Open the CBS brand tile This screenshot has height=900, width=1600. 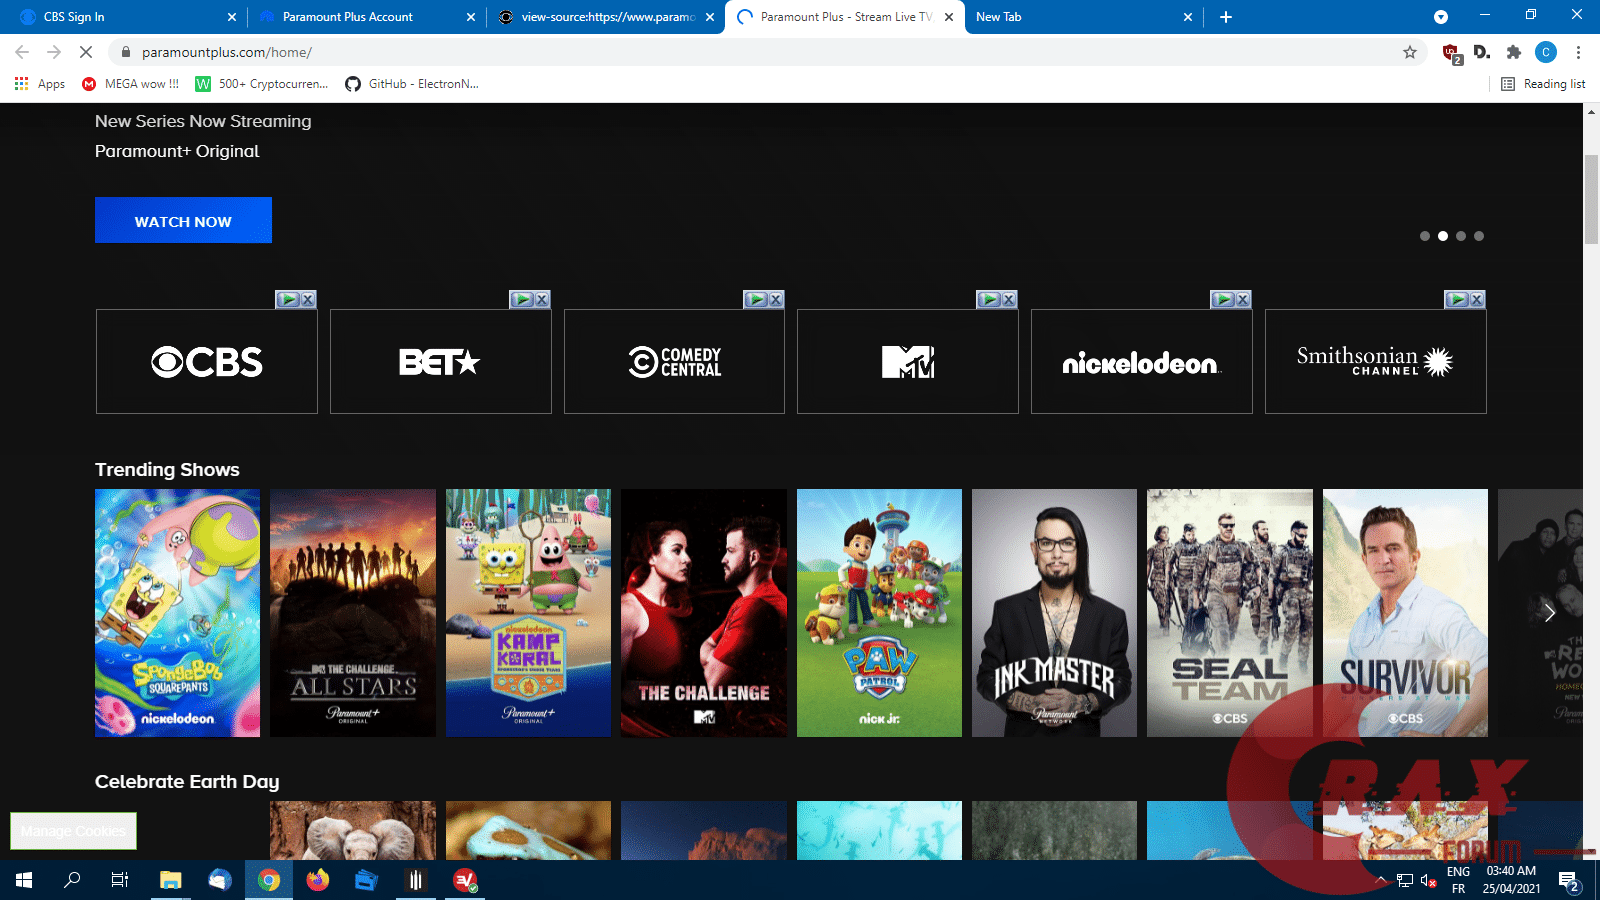(207, 361)
